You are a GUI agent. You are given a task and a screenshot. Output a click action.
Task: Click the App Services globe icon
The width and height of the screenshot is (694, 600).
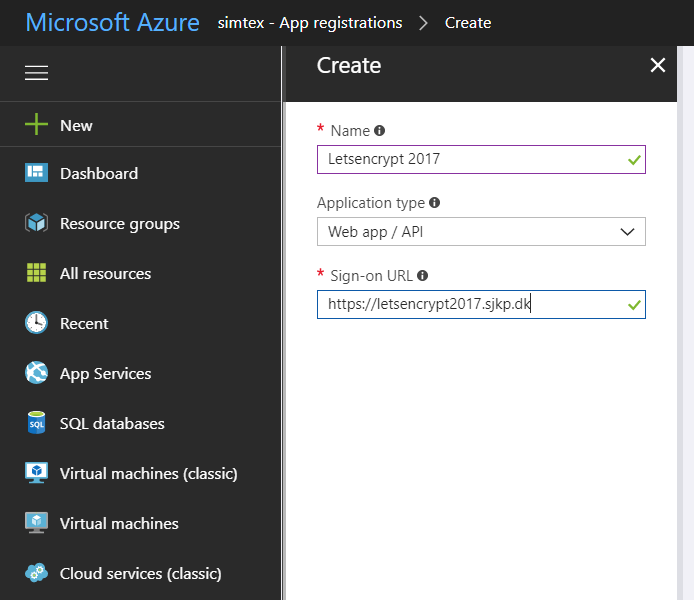click(x=36, y=373)
